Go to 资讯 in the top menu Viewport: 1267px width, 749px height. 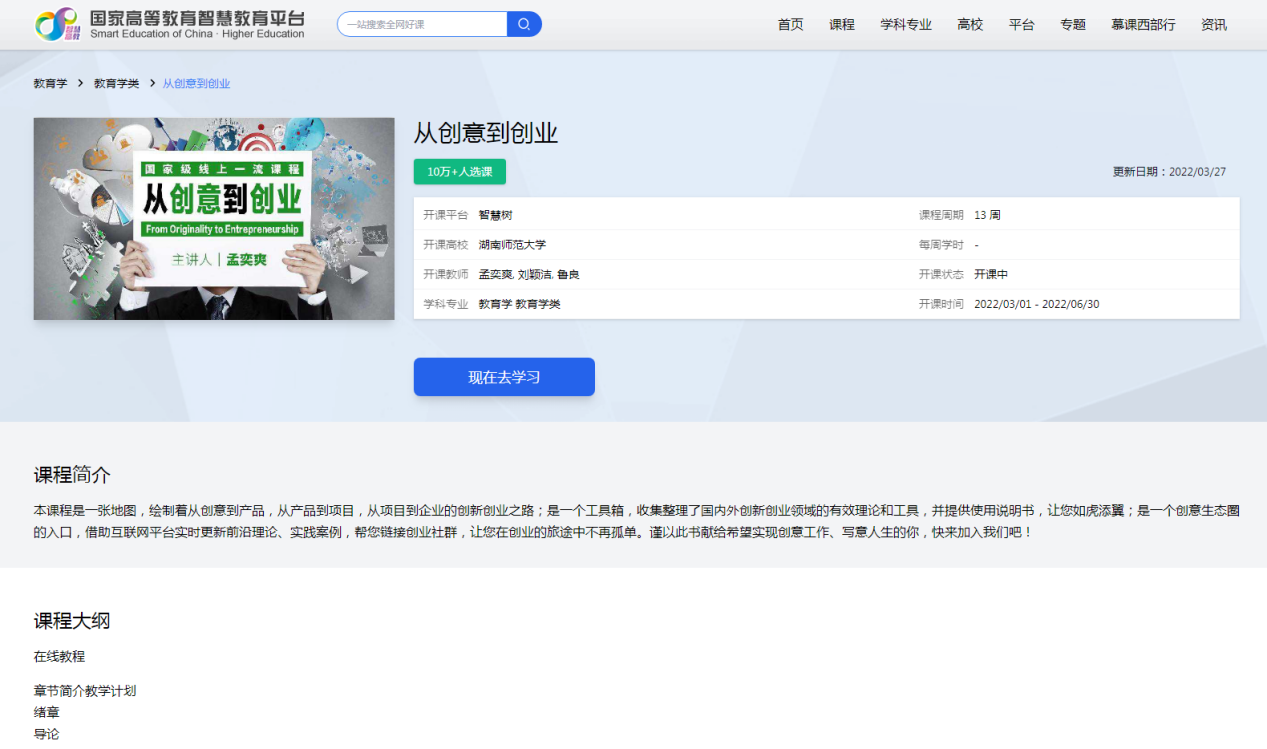[x=1214, y=25]
